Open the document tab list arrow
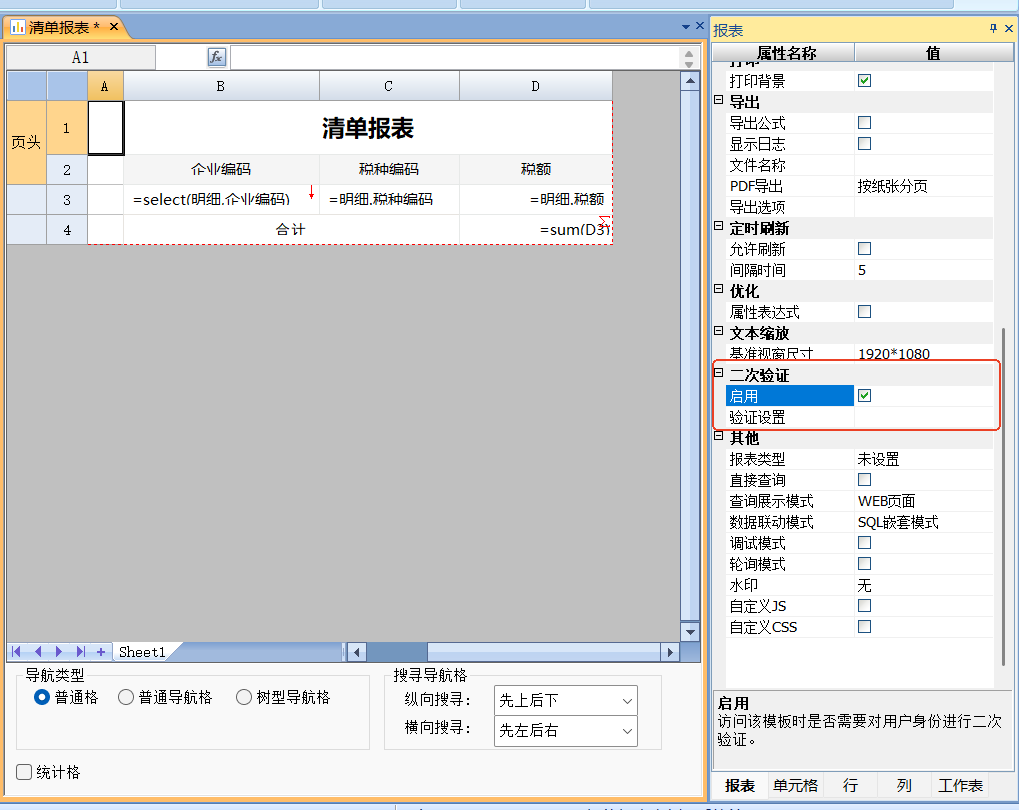 [x=685, y=27]
